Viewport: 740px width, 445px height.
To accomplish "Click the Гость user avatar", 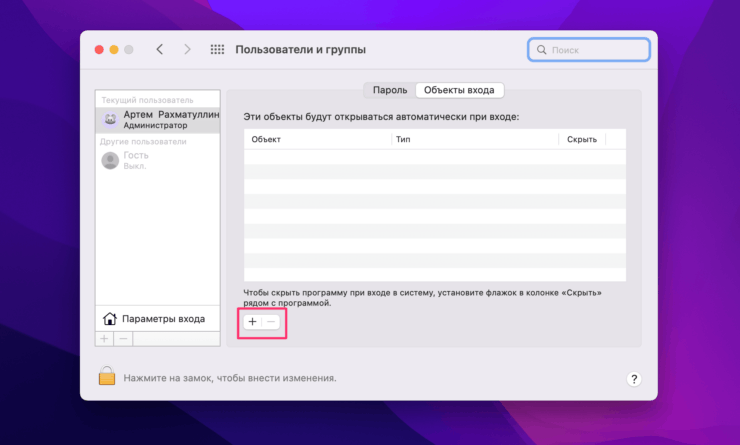I will 110,160.
